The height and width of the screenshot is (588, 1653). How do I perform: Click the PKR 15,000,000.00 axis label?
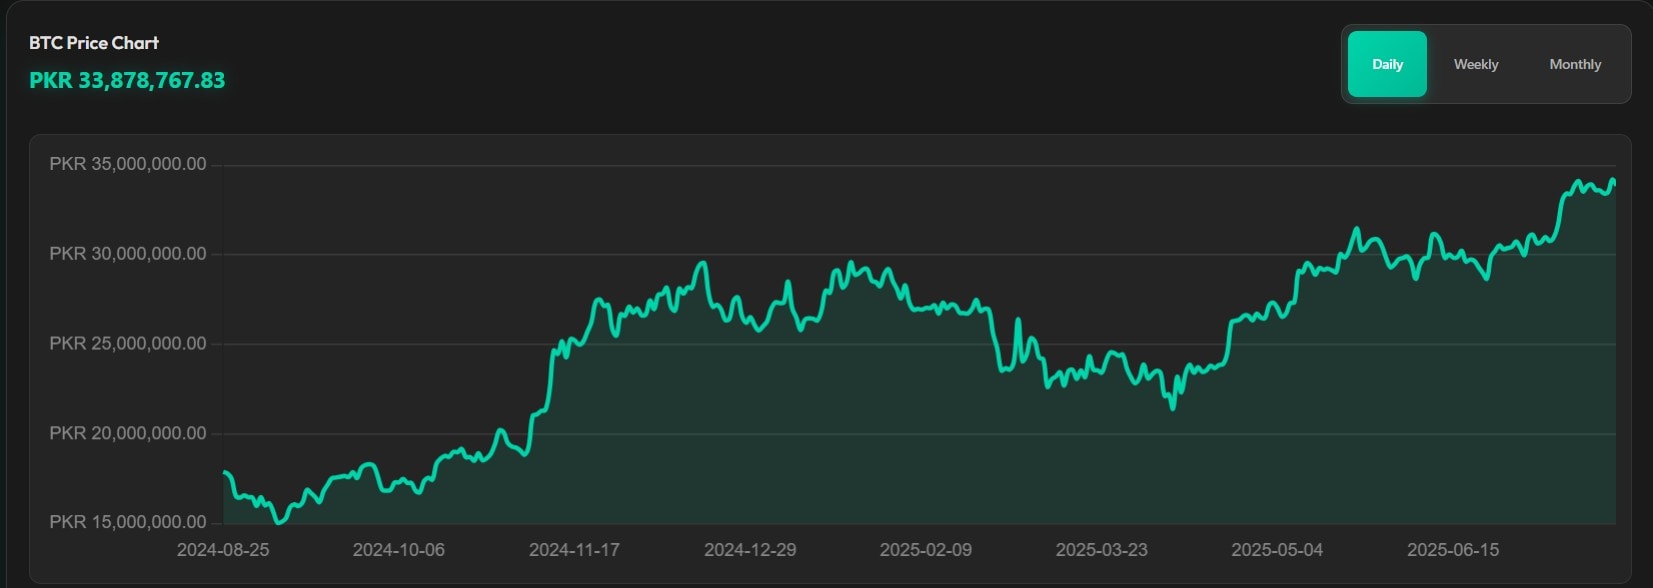tap(128, 522)
